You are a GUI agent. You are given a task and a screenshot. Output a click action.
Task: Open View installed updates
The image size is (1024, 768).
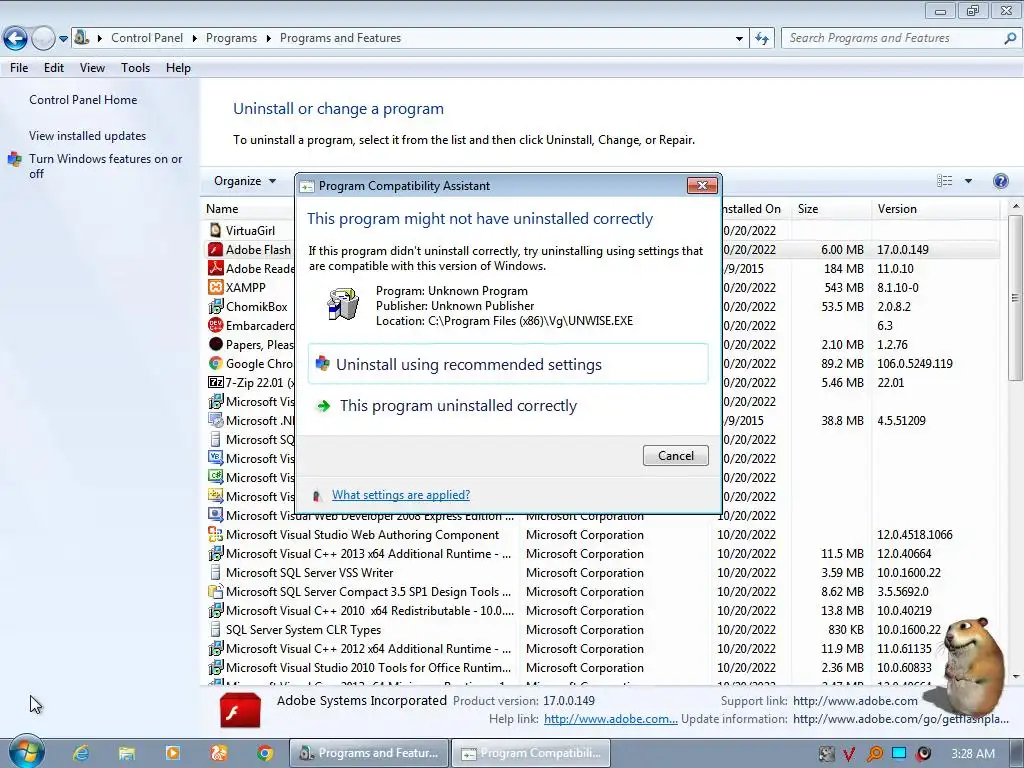[x=88, y=135]
